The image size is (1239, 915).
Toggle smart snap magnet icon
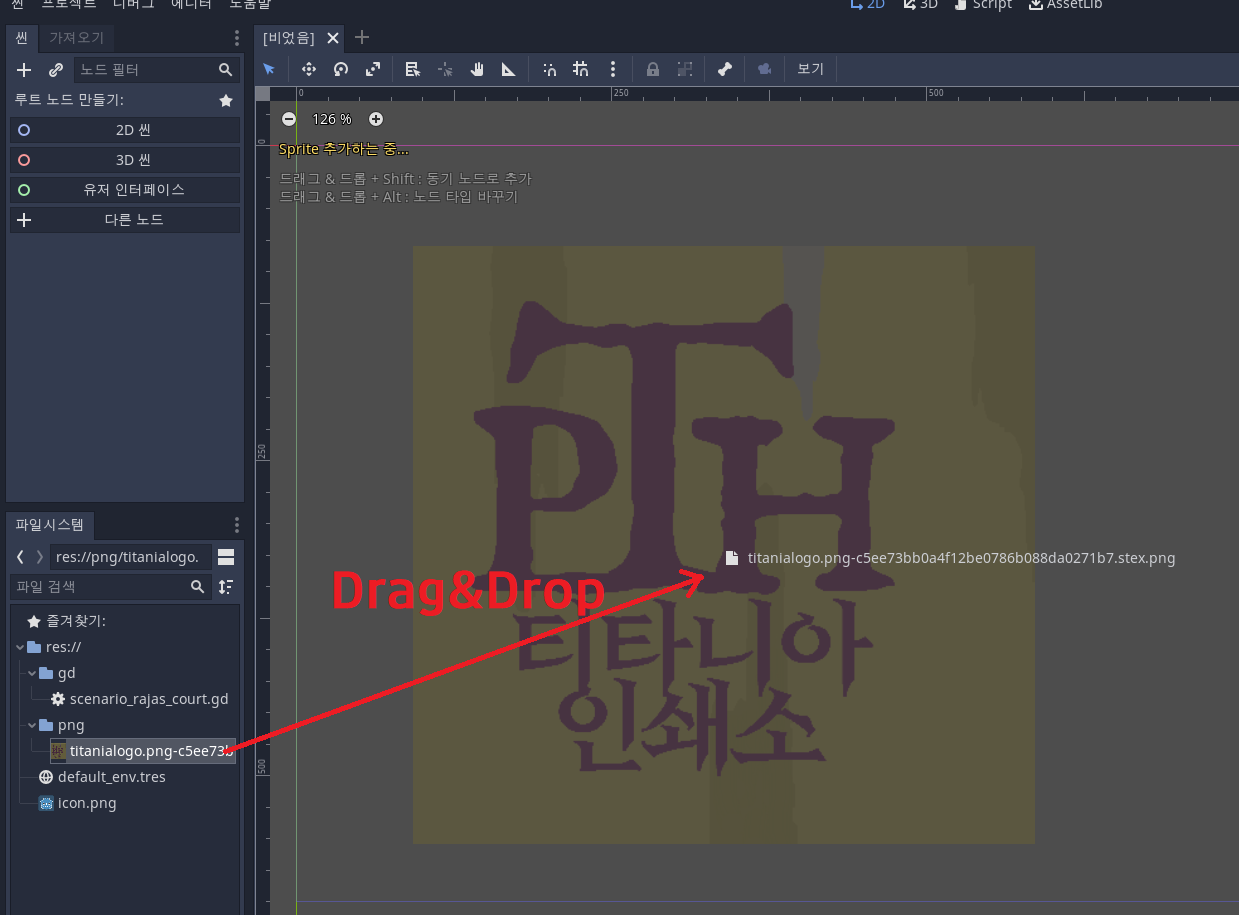click(549, 69)
